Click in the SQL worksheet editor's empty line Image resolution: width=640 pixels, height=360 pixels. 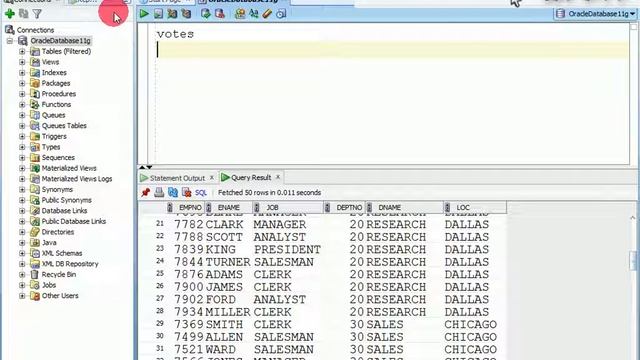[392, 50]
